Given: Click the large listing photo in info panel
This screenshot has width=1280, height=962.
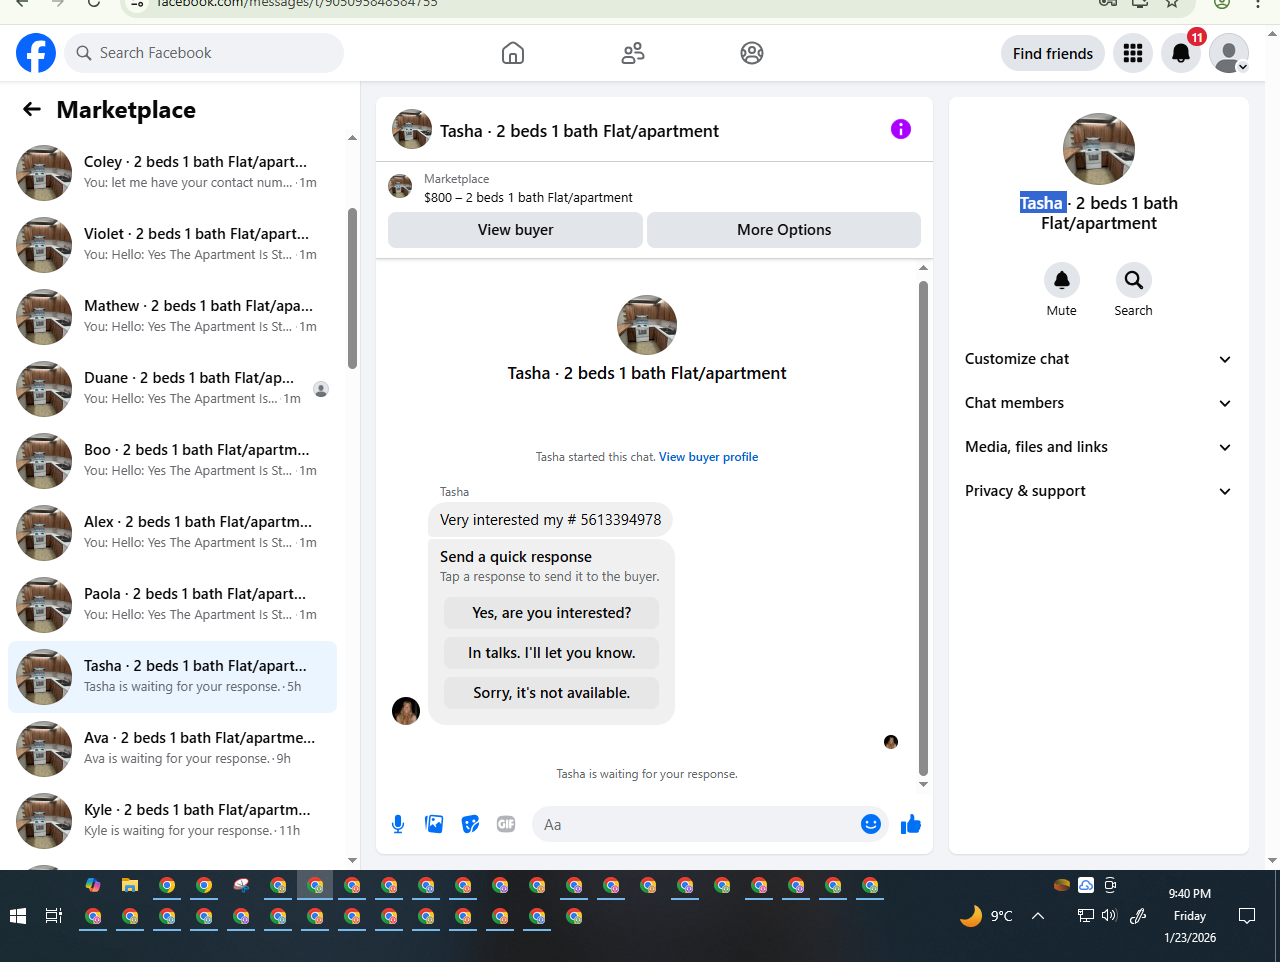Looking at the screenshot, I should [1099, 149].
